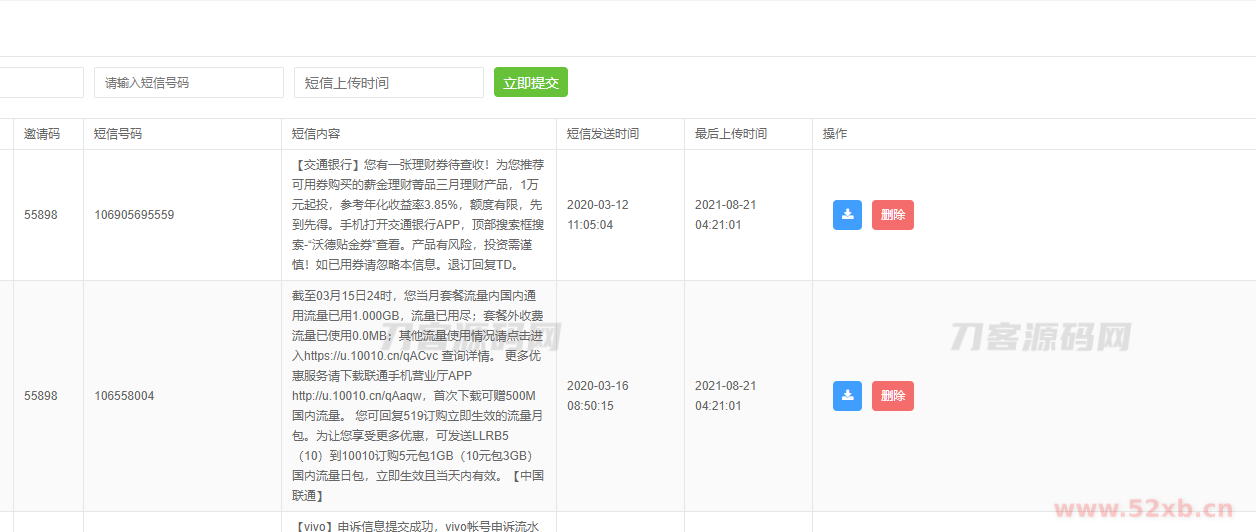Click the send time 2020-03-16 08:50:15

coord(597,396)
